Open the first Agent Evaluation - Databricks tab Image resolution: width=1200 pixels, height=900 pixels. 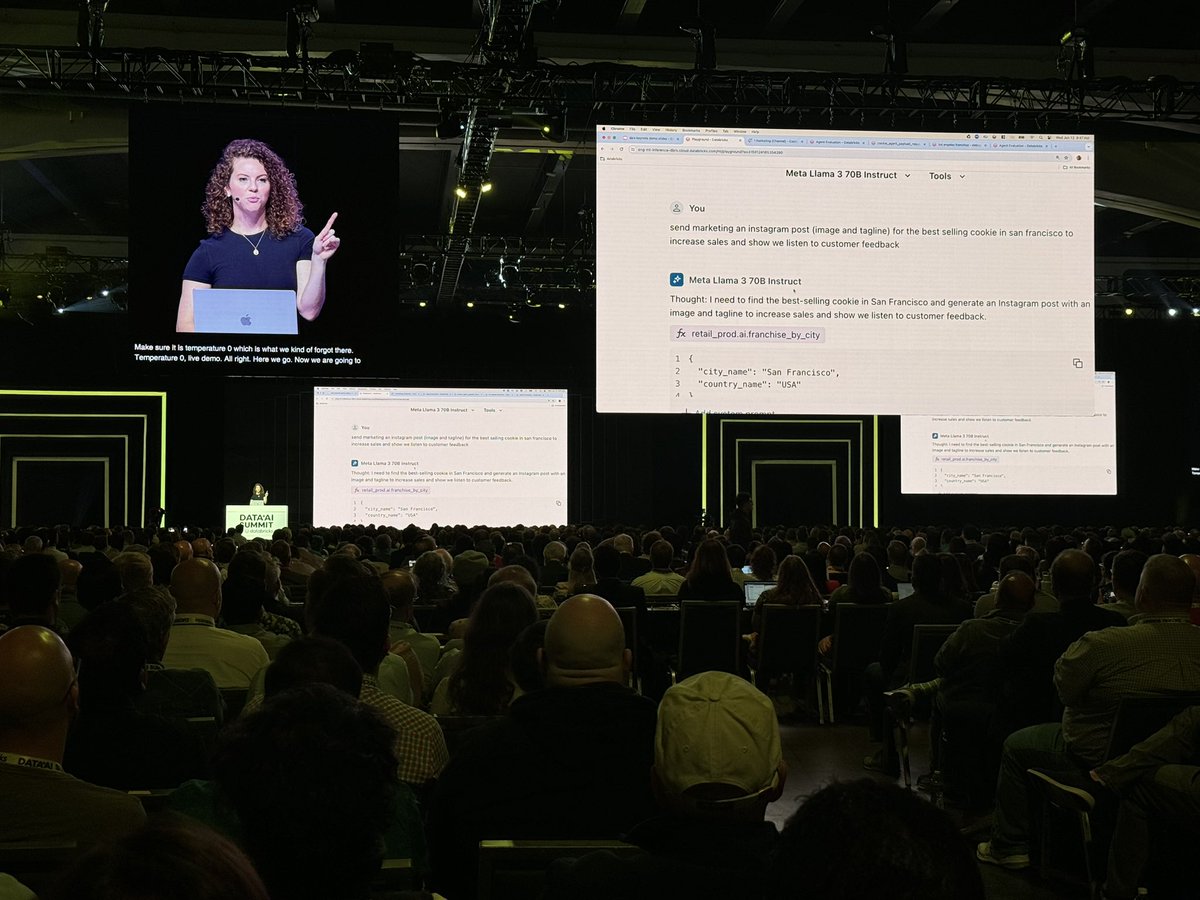click(838, 142)
